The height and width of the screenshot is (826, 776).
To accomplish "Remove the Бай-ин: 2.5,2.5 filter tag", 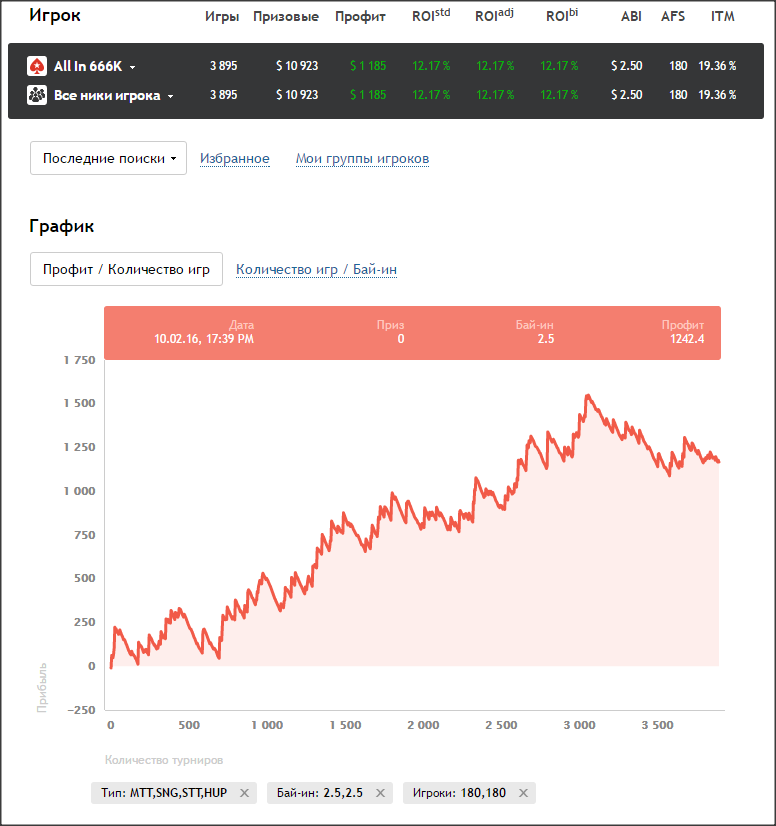I will click(380, 793).
